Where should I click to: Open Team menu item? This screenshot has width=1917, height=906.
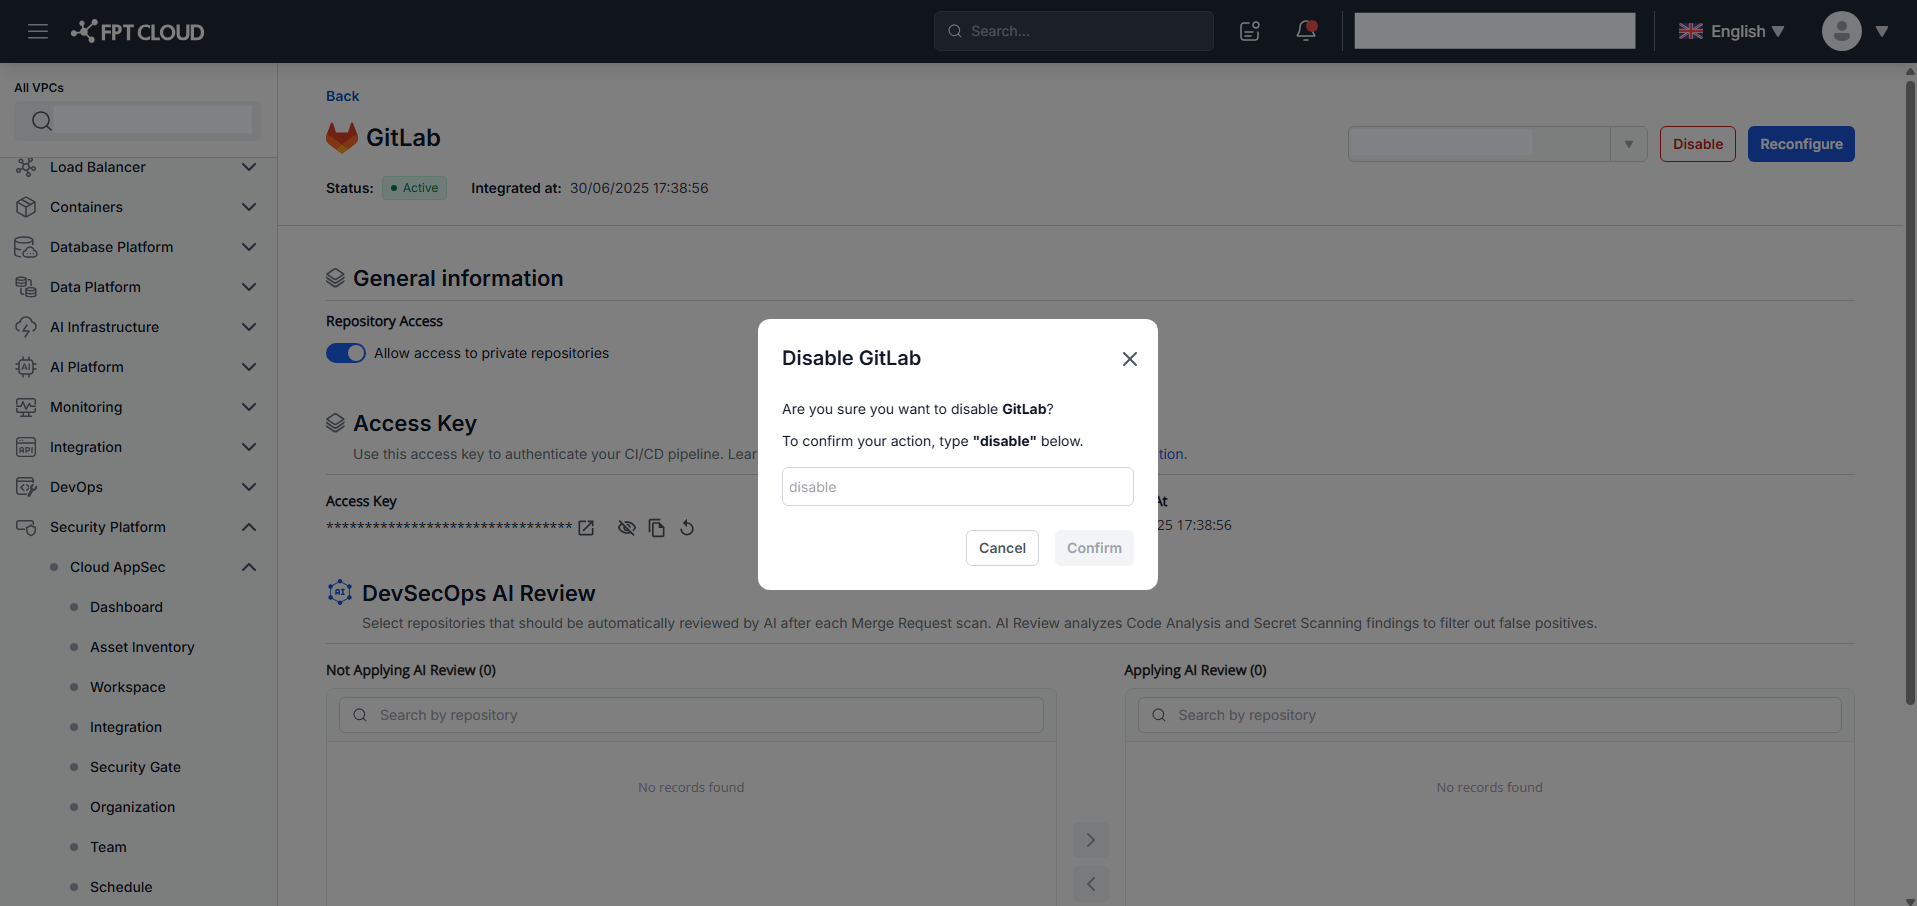[x=108, y=847]
